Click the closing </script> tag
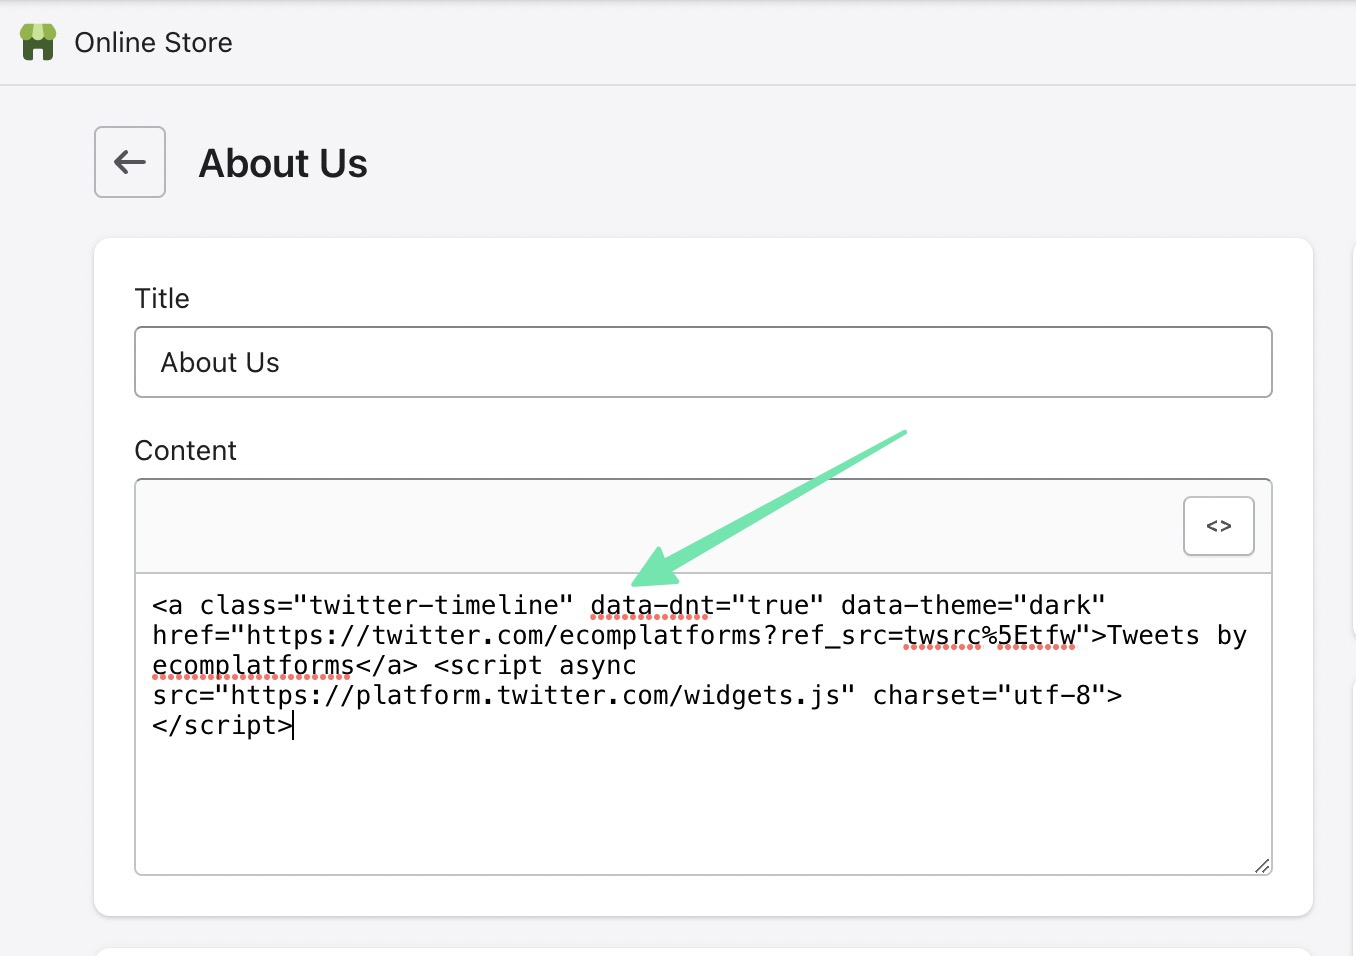 click(221, 725)
